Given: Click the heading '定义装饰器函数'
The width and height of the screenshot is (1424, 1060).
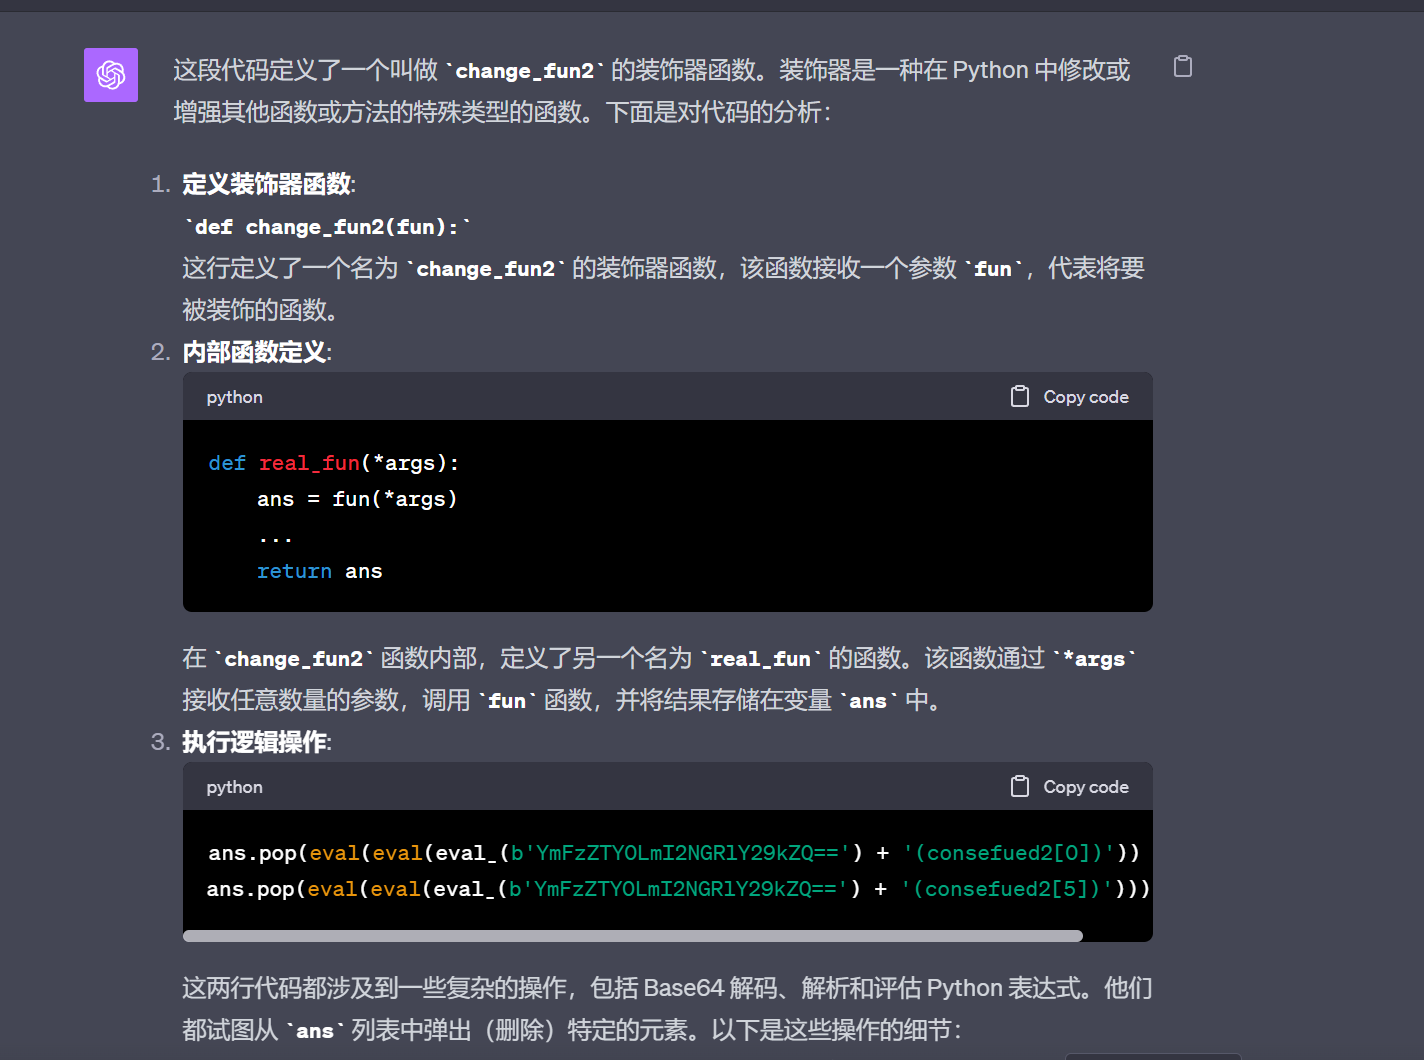Looking at the screenshot, I should 267,184.
